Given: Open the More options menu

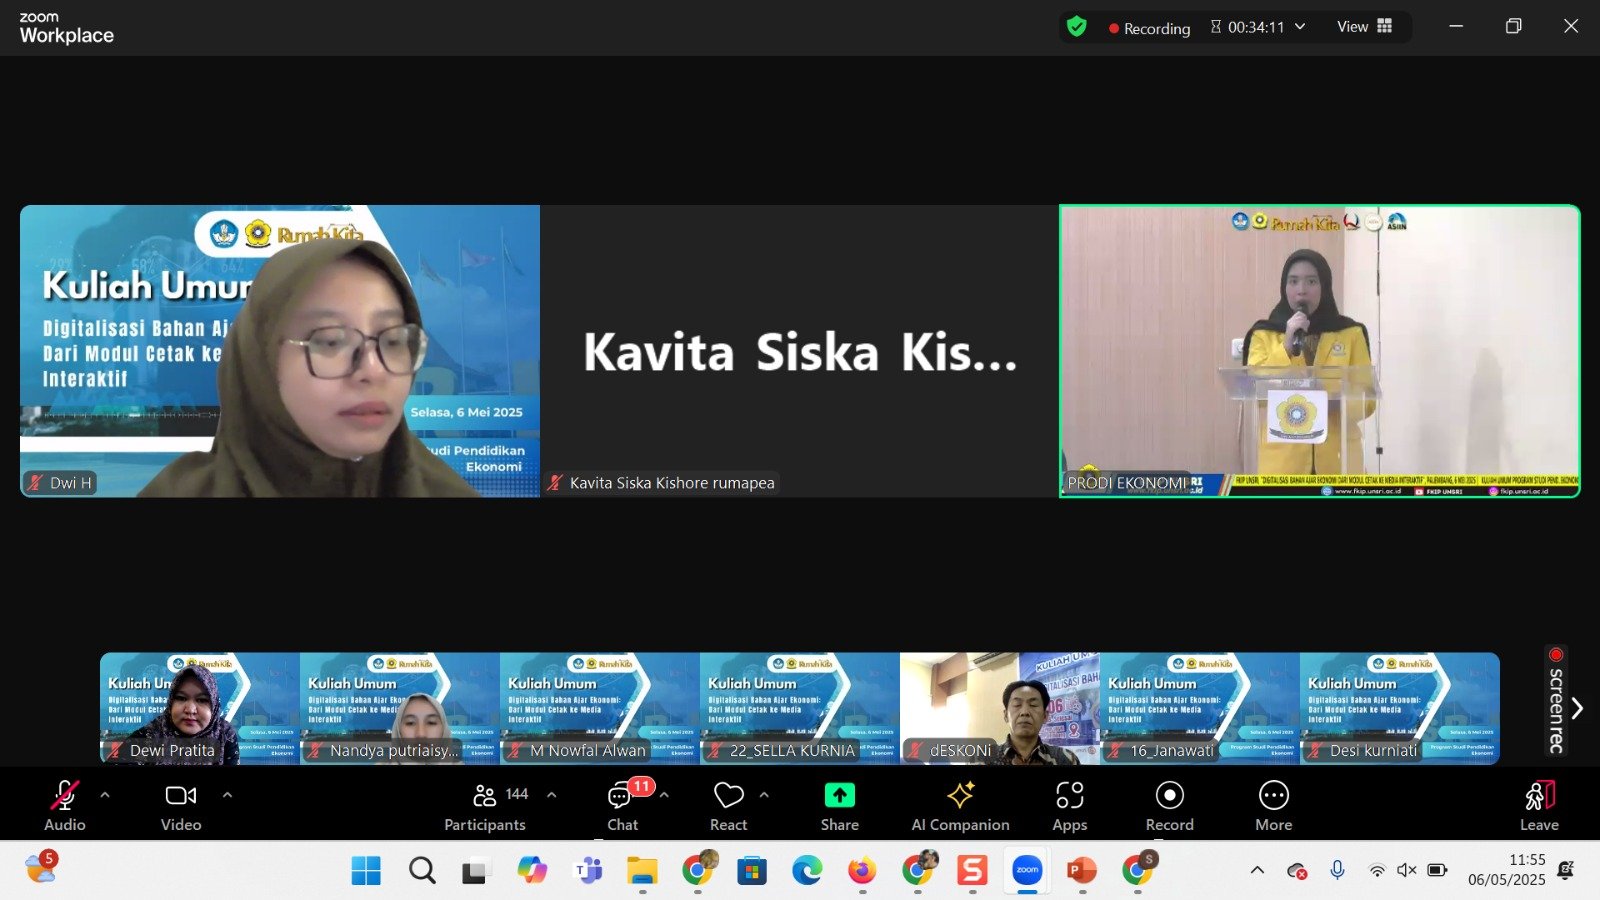Looking at the screenshot, I should click(x=1273, y=806).
